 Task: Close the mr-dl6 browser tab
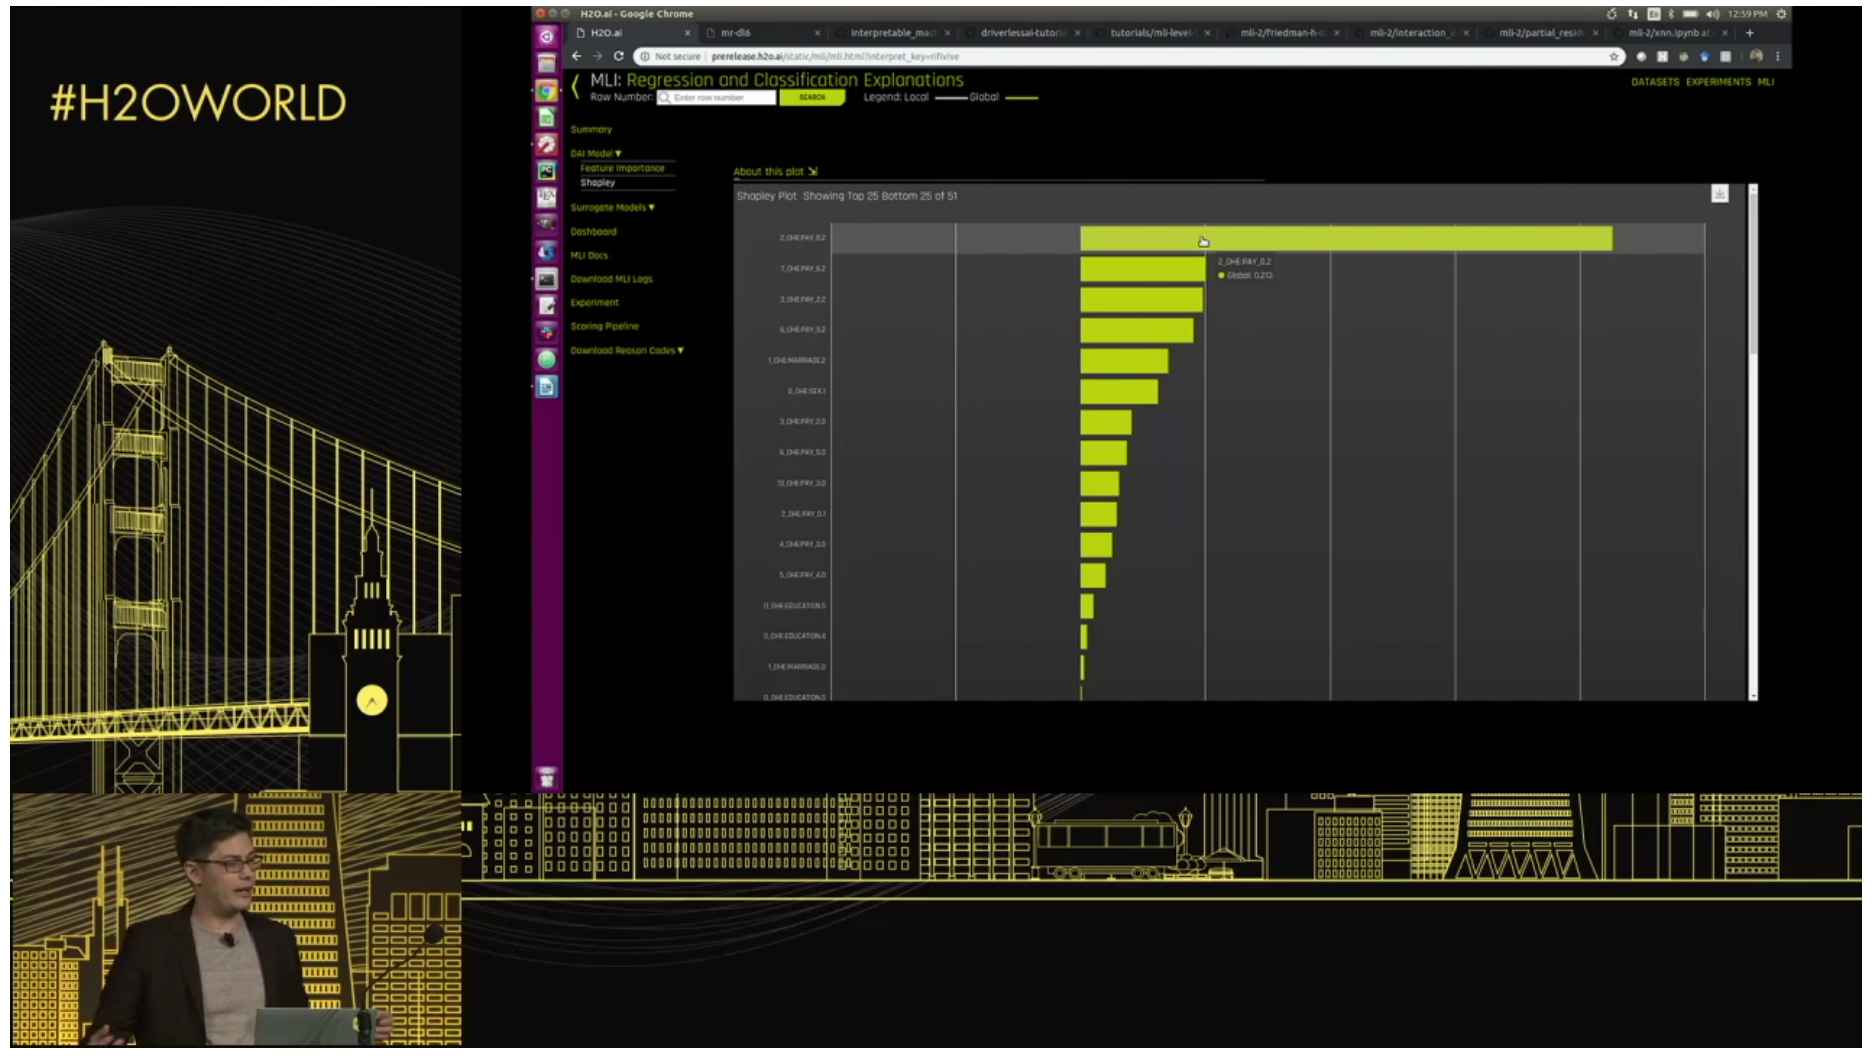tap(817, 33)
